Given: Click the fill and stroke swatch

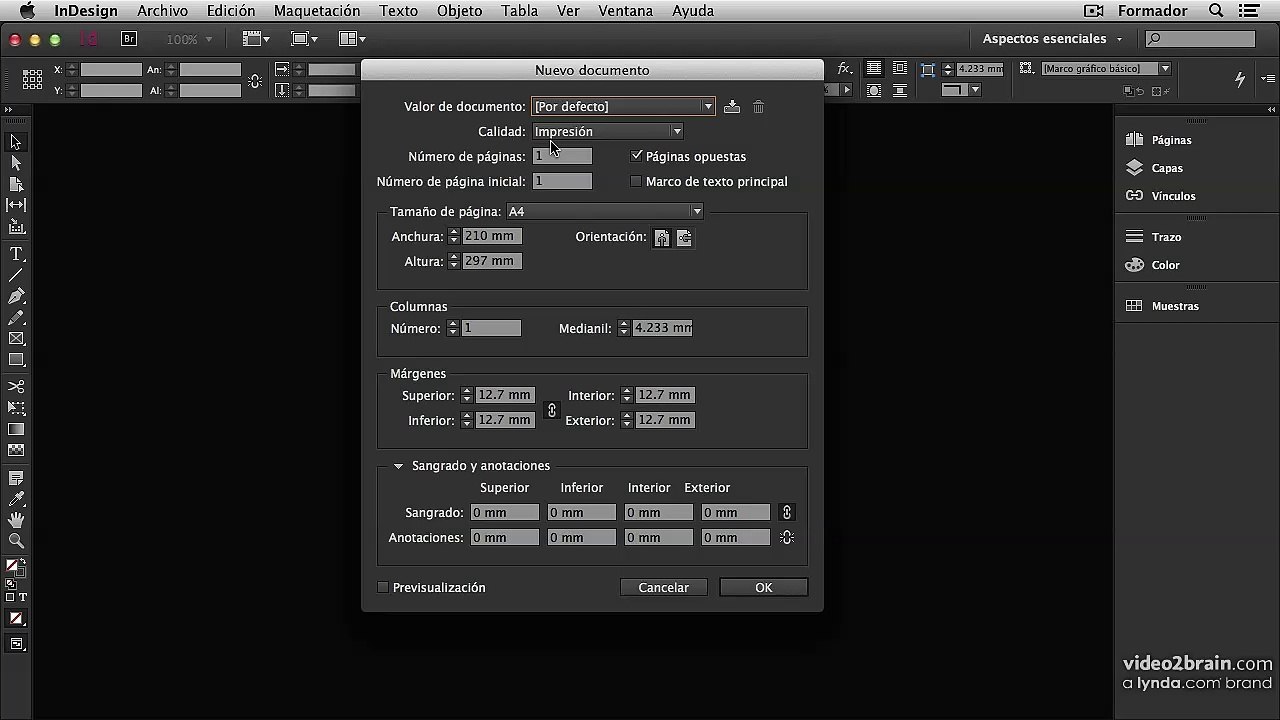Looking at the screenshot, I should (x=16, y=568).
